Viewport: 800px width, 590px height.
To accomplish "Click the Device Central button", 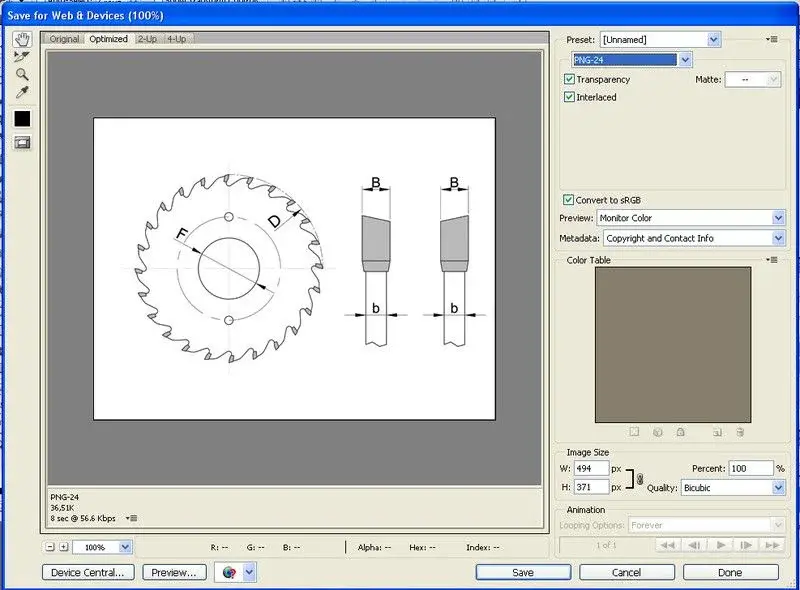I will 88,573.
